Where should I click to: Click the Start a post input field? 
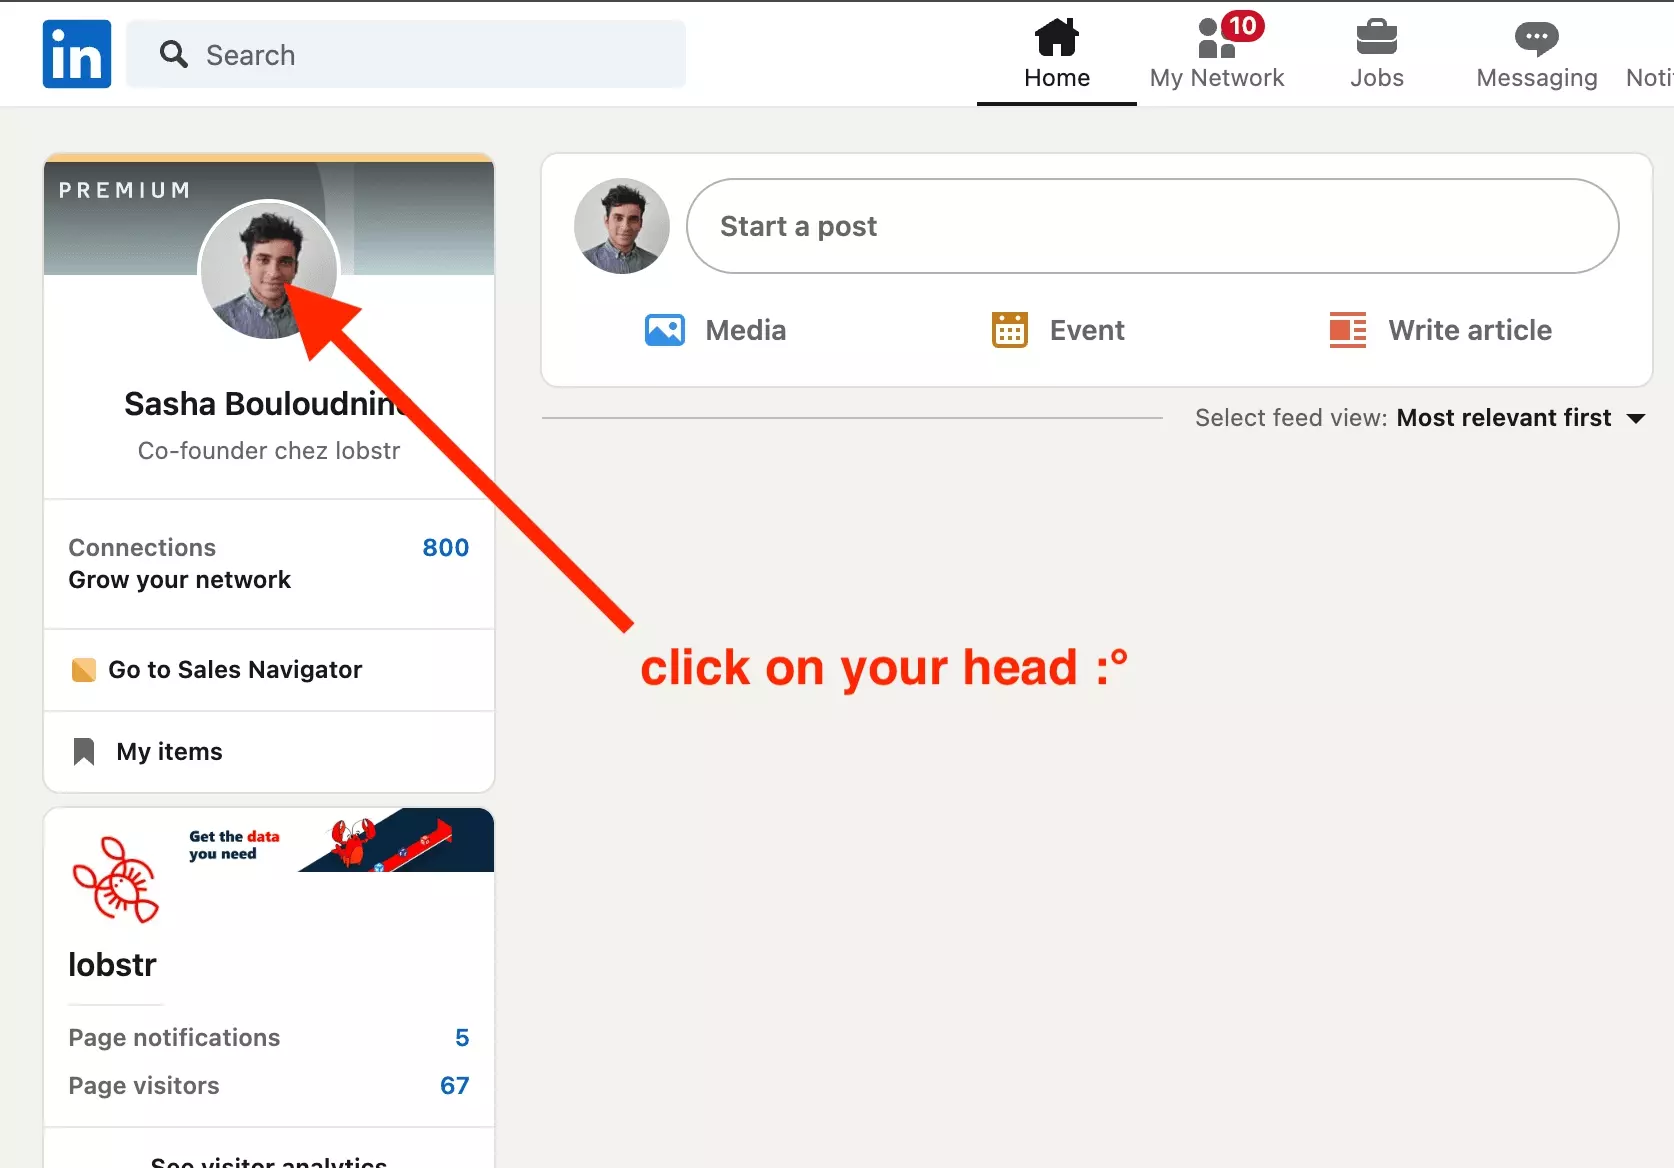[1150, 226]
